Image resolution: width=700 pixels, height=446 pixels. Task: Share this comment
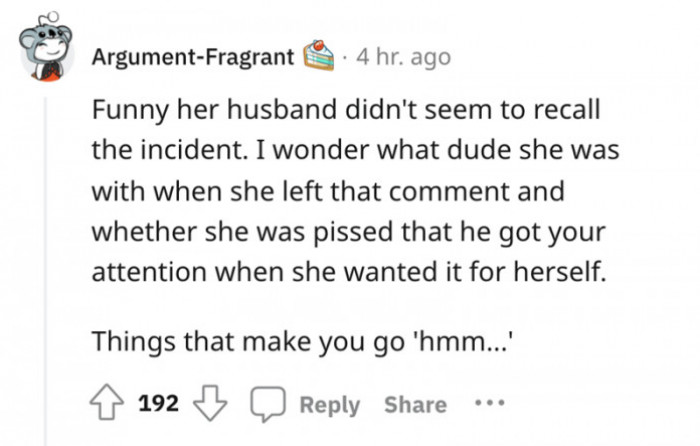(x=415, y=404)
